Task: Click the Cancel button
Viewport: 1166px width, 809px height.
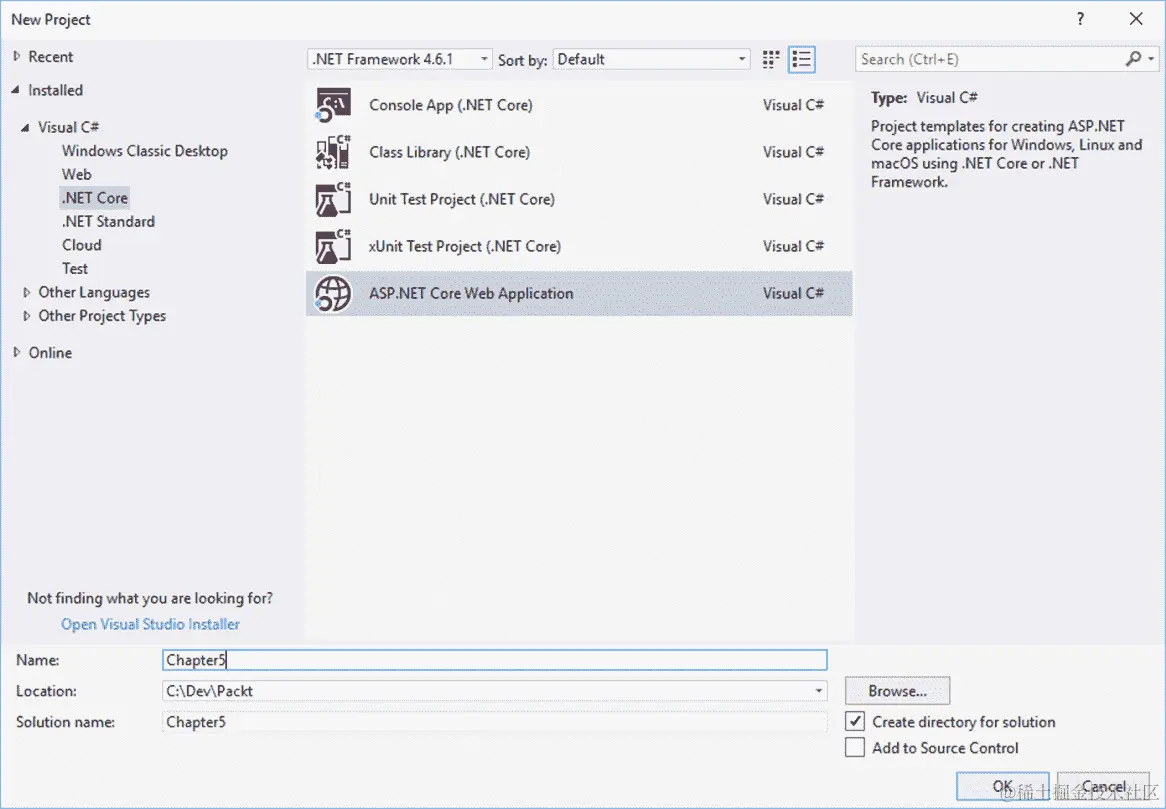Action: tap(1104, 787)
